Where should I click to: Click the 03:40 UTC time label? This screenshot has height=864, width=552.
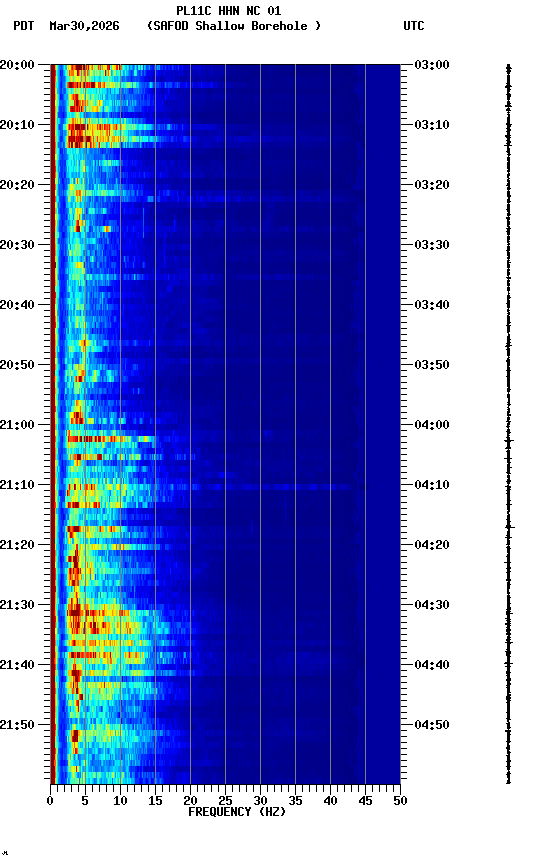point(432,305)
